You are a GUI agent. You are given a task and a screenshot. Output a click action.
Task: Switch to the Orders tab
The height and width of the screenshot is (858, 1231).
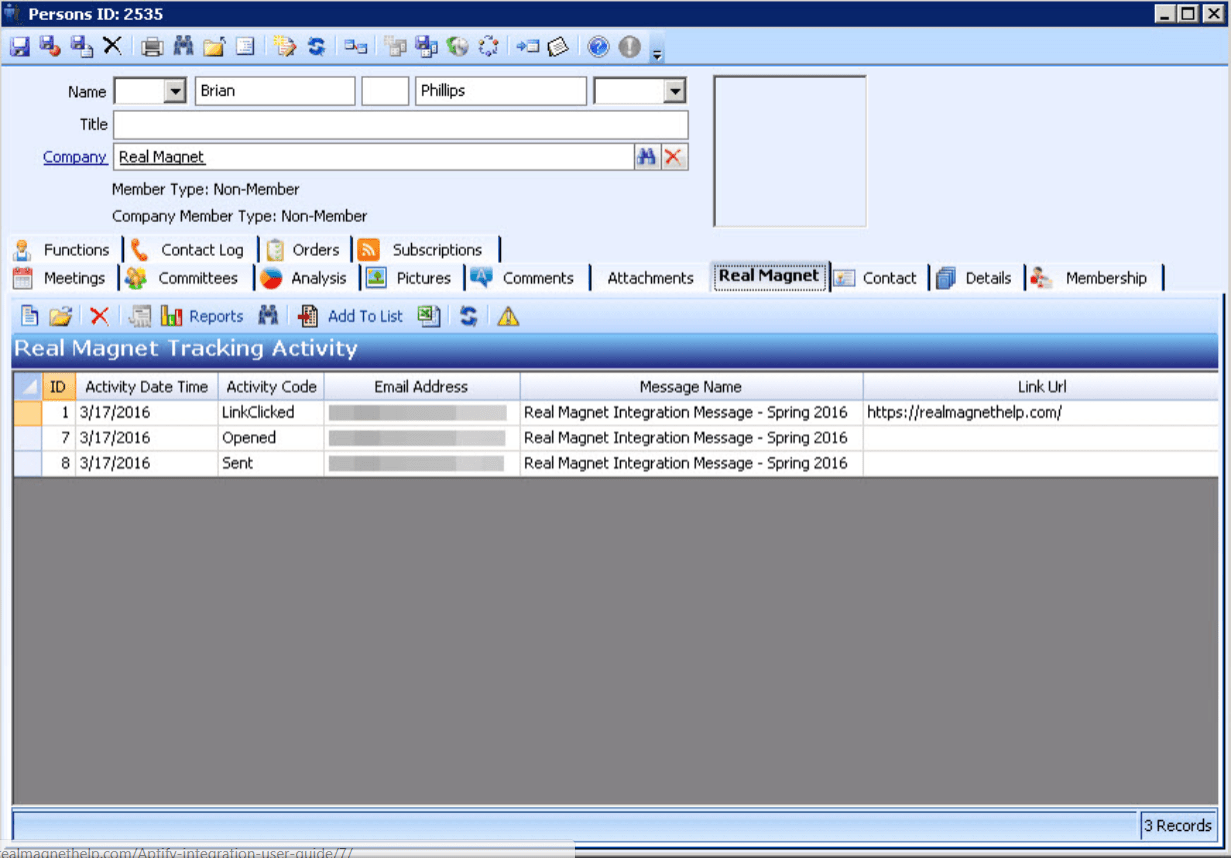[305, 250]
